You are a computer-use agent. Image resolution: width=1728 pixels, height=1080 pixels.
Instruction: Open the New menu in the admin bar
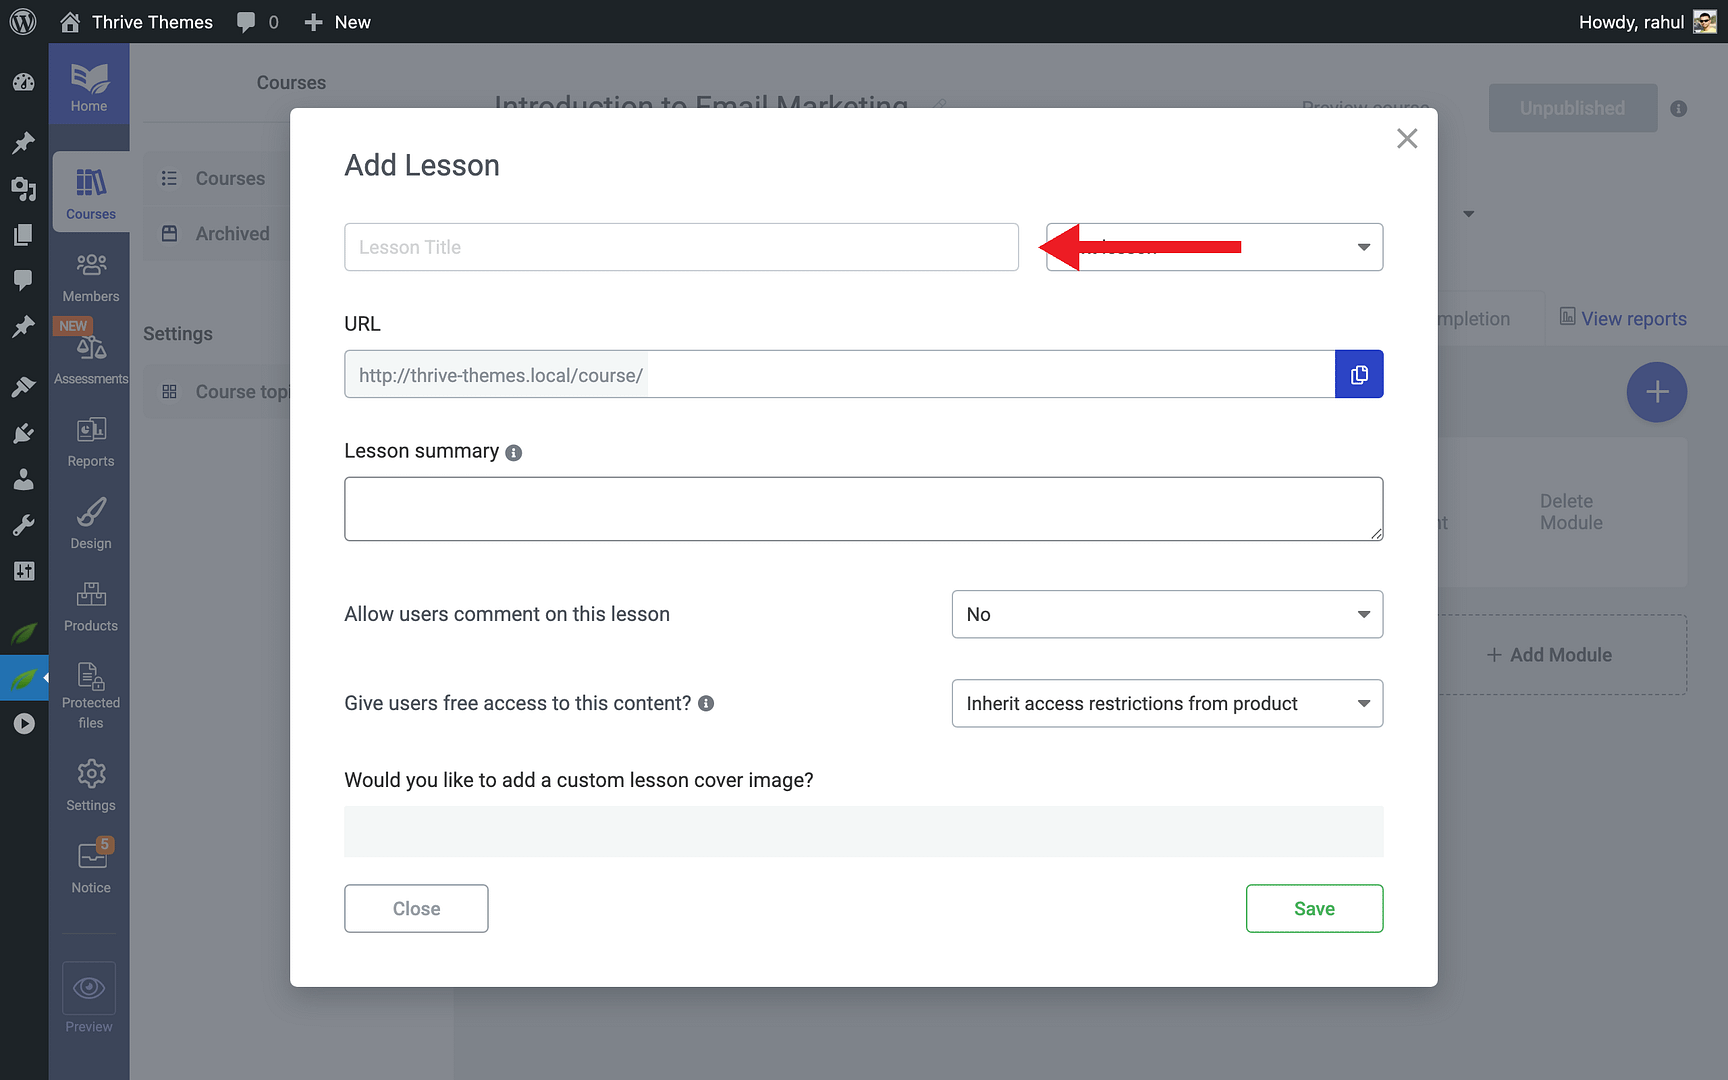tap(337, 21)
